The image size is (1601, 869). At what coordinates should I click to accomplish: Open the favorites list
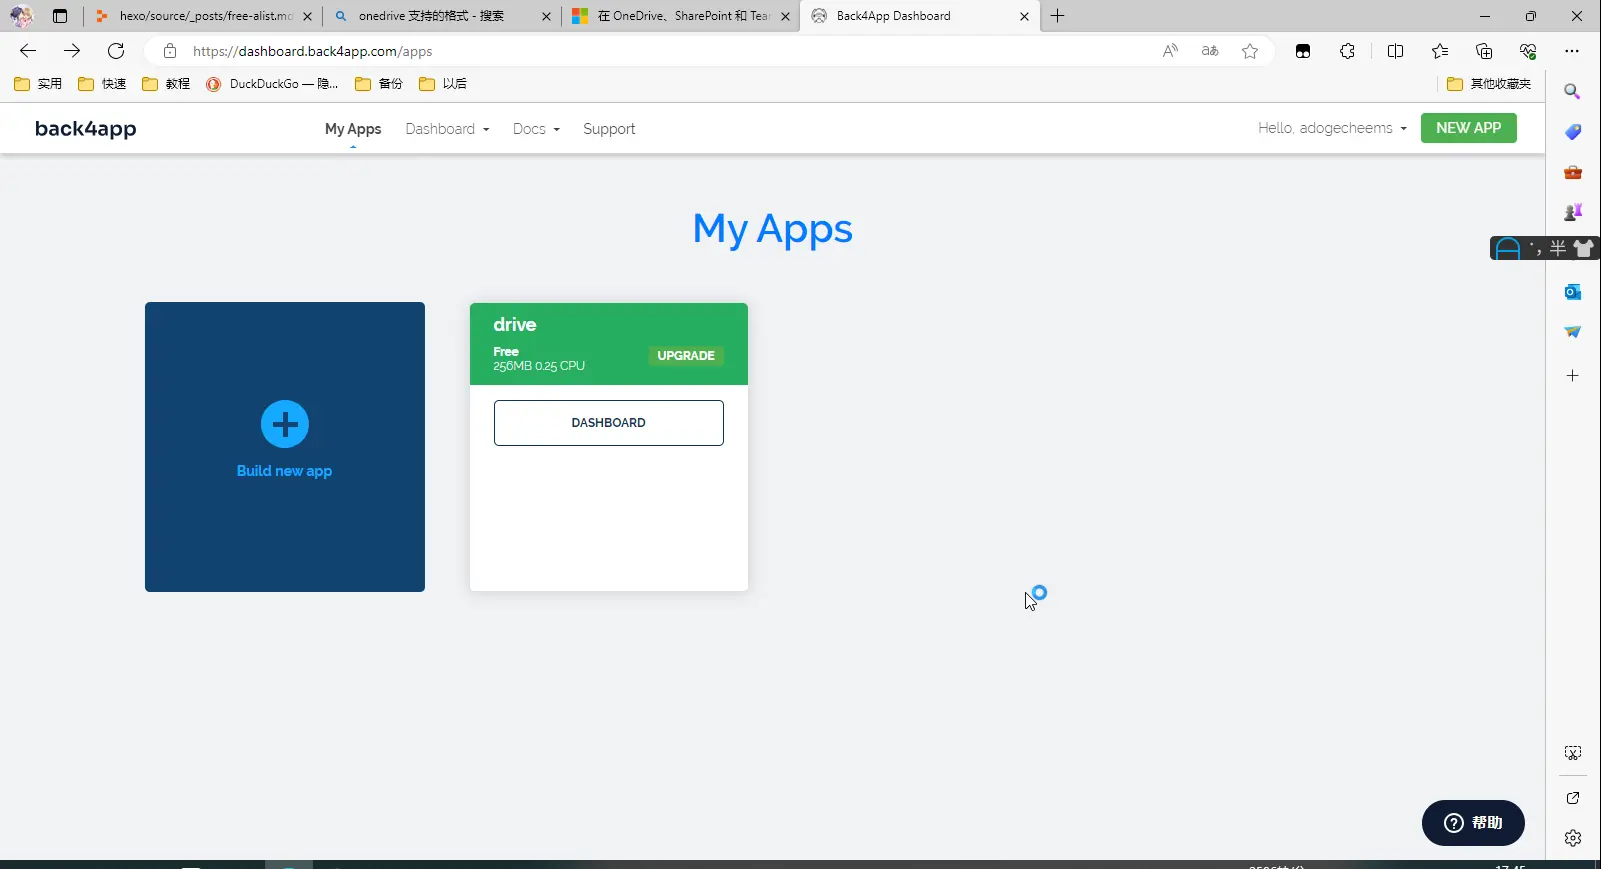[1439, 51]
